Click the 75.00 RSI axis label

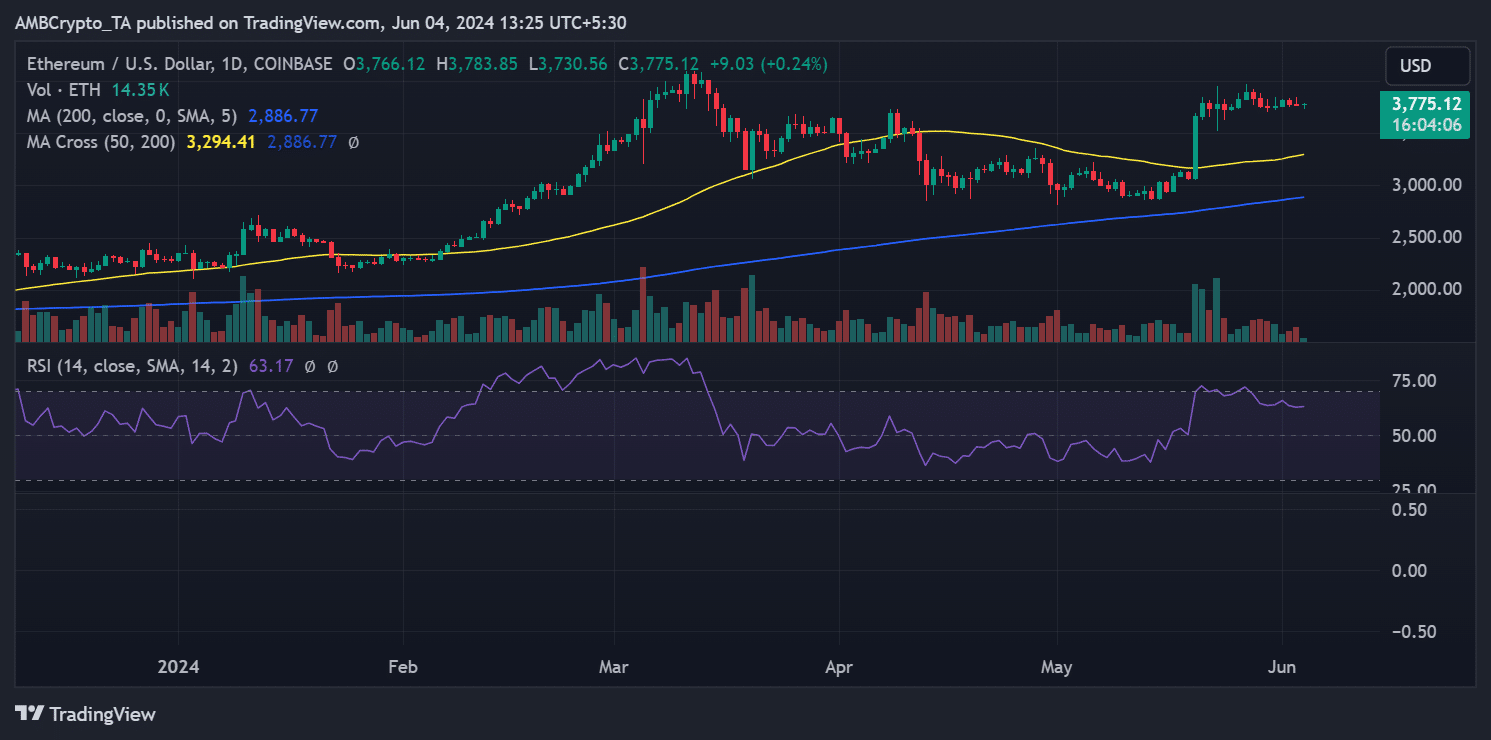1412,381
